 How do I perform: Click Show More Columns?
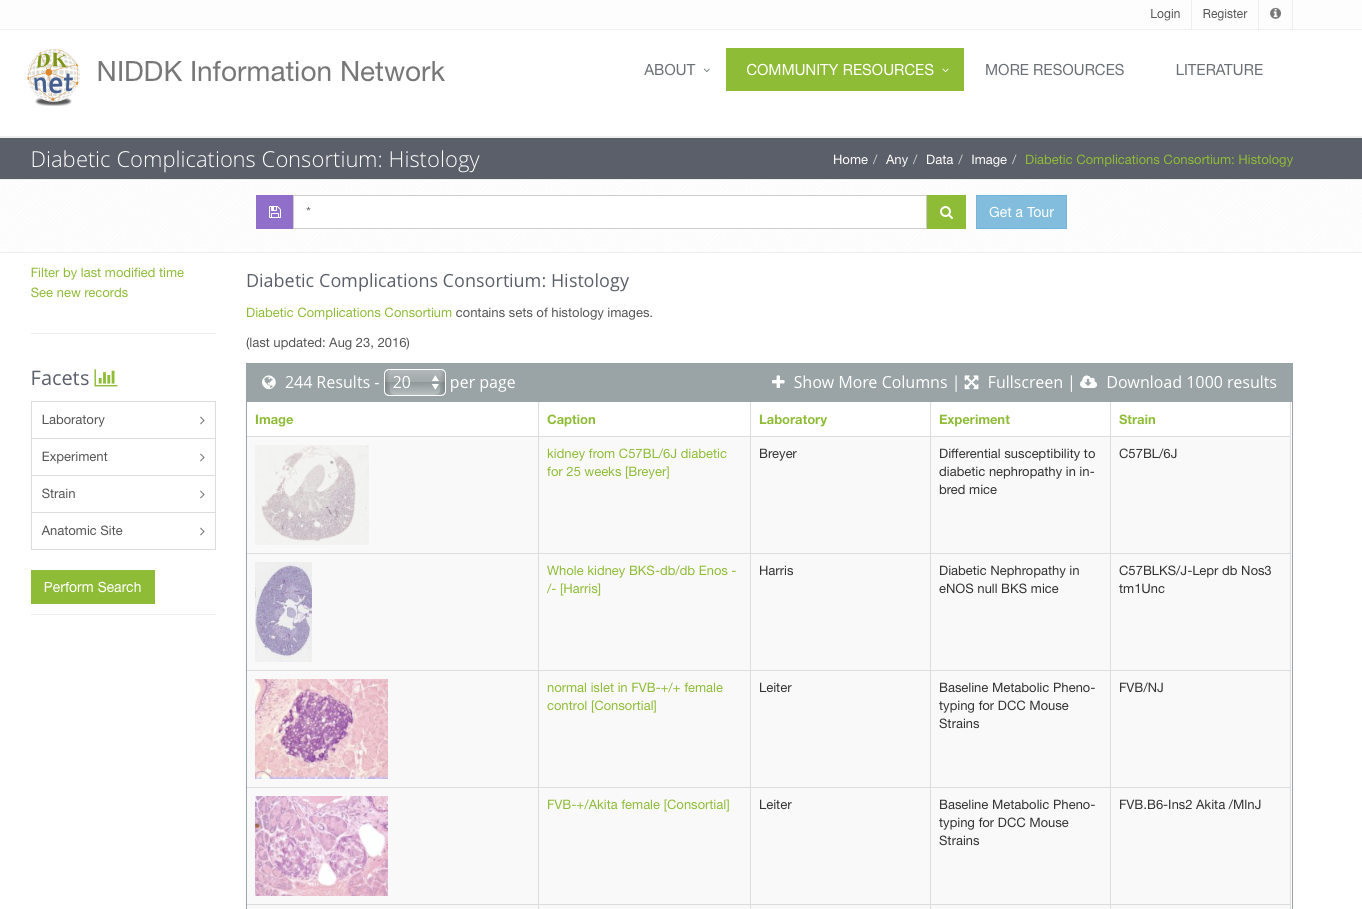[870, 382]
